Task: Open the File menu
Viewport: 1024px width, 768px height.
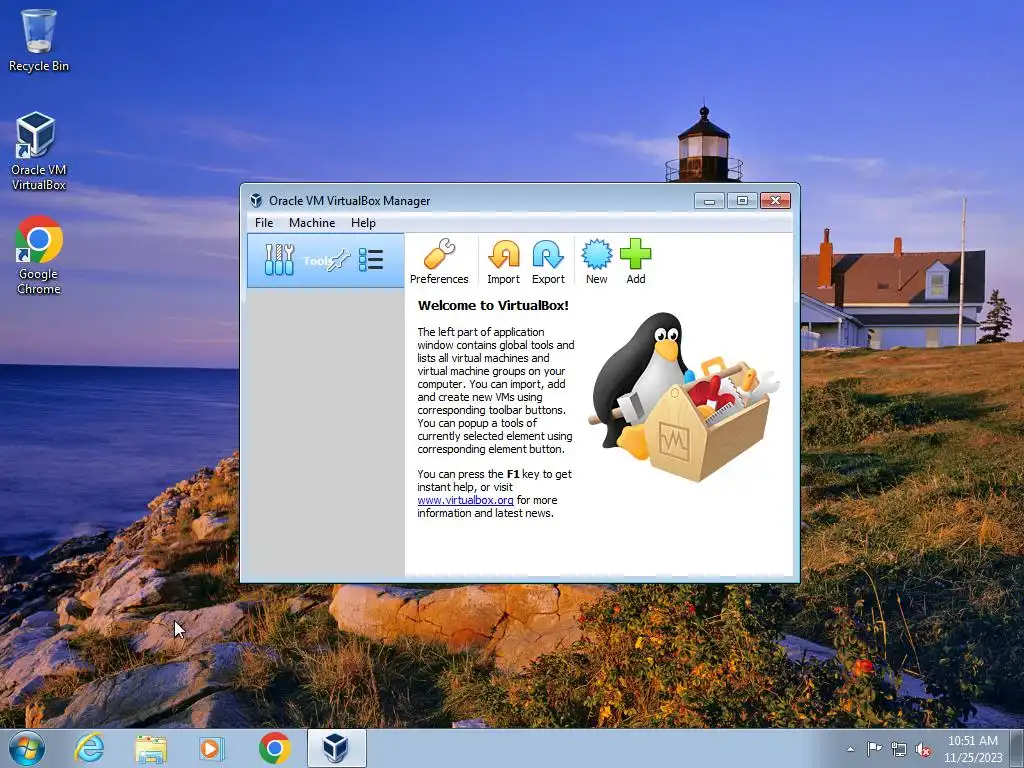Action: coord(264,223)
